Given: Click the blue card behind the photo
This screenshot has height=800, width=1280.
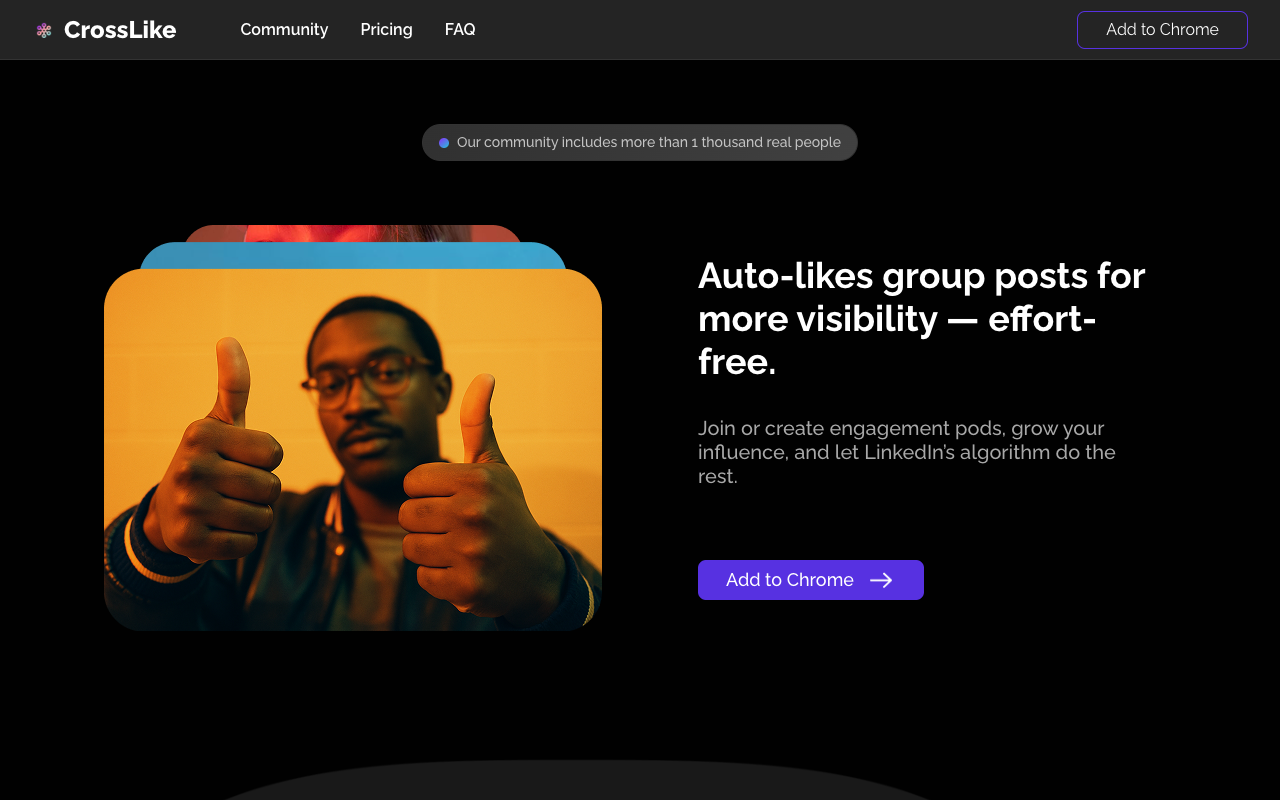Looking at the screenshot, I should tap(353, 255).
